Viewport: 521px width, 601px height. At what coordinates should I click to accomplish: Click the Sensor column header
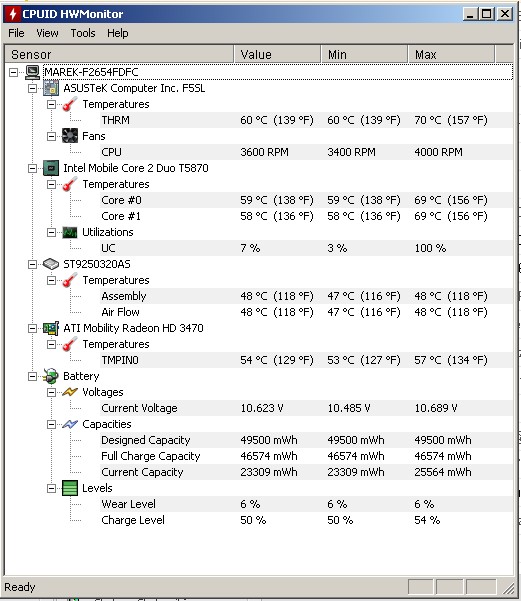[119, 54]
